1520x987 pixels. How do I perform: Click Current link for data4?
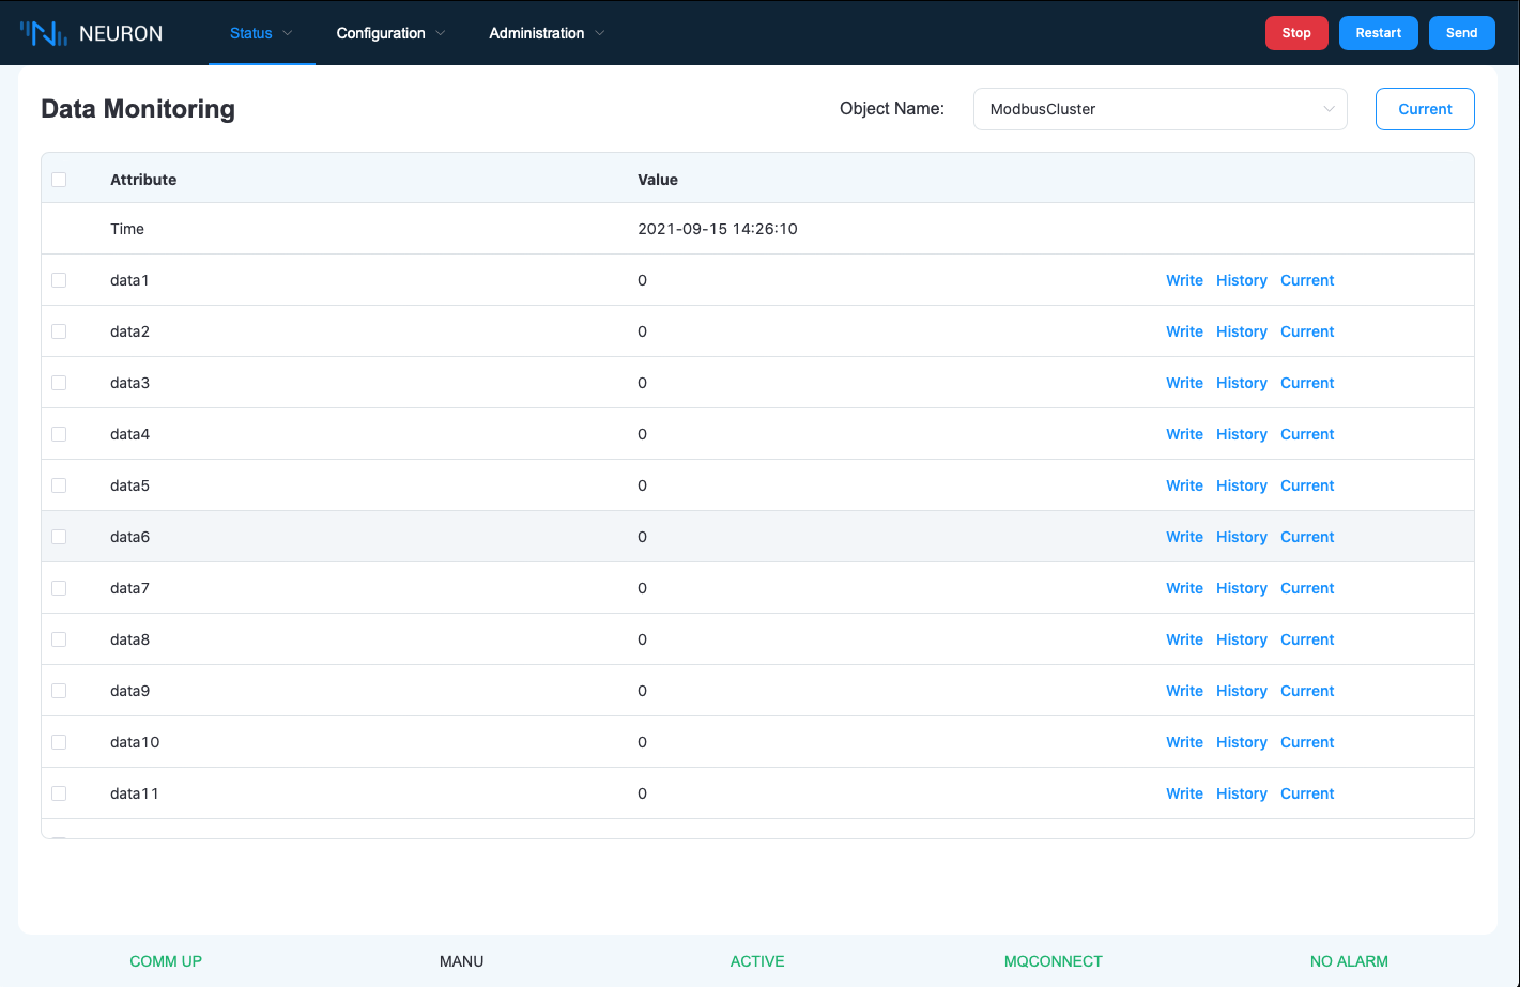click(1307, 434)
